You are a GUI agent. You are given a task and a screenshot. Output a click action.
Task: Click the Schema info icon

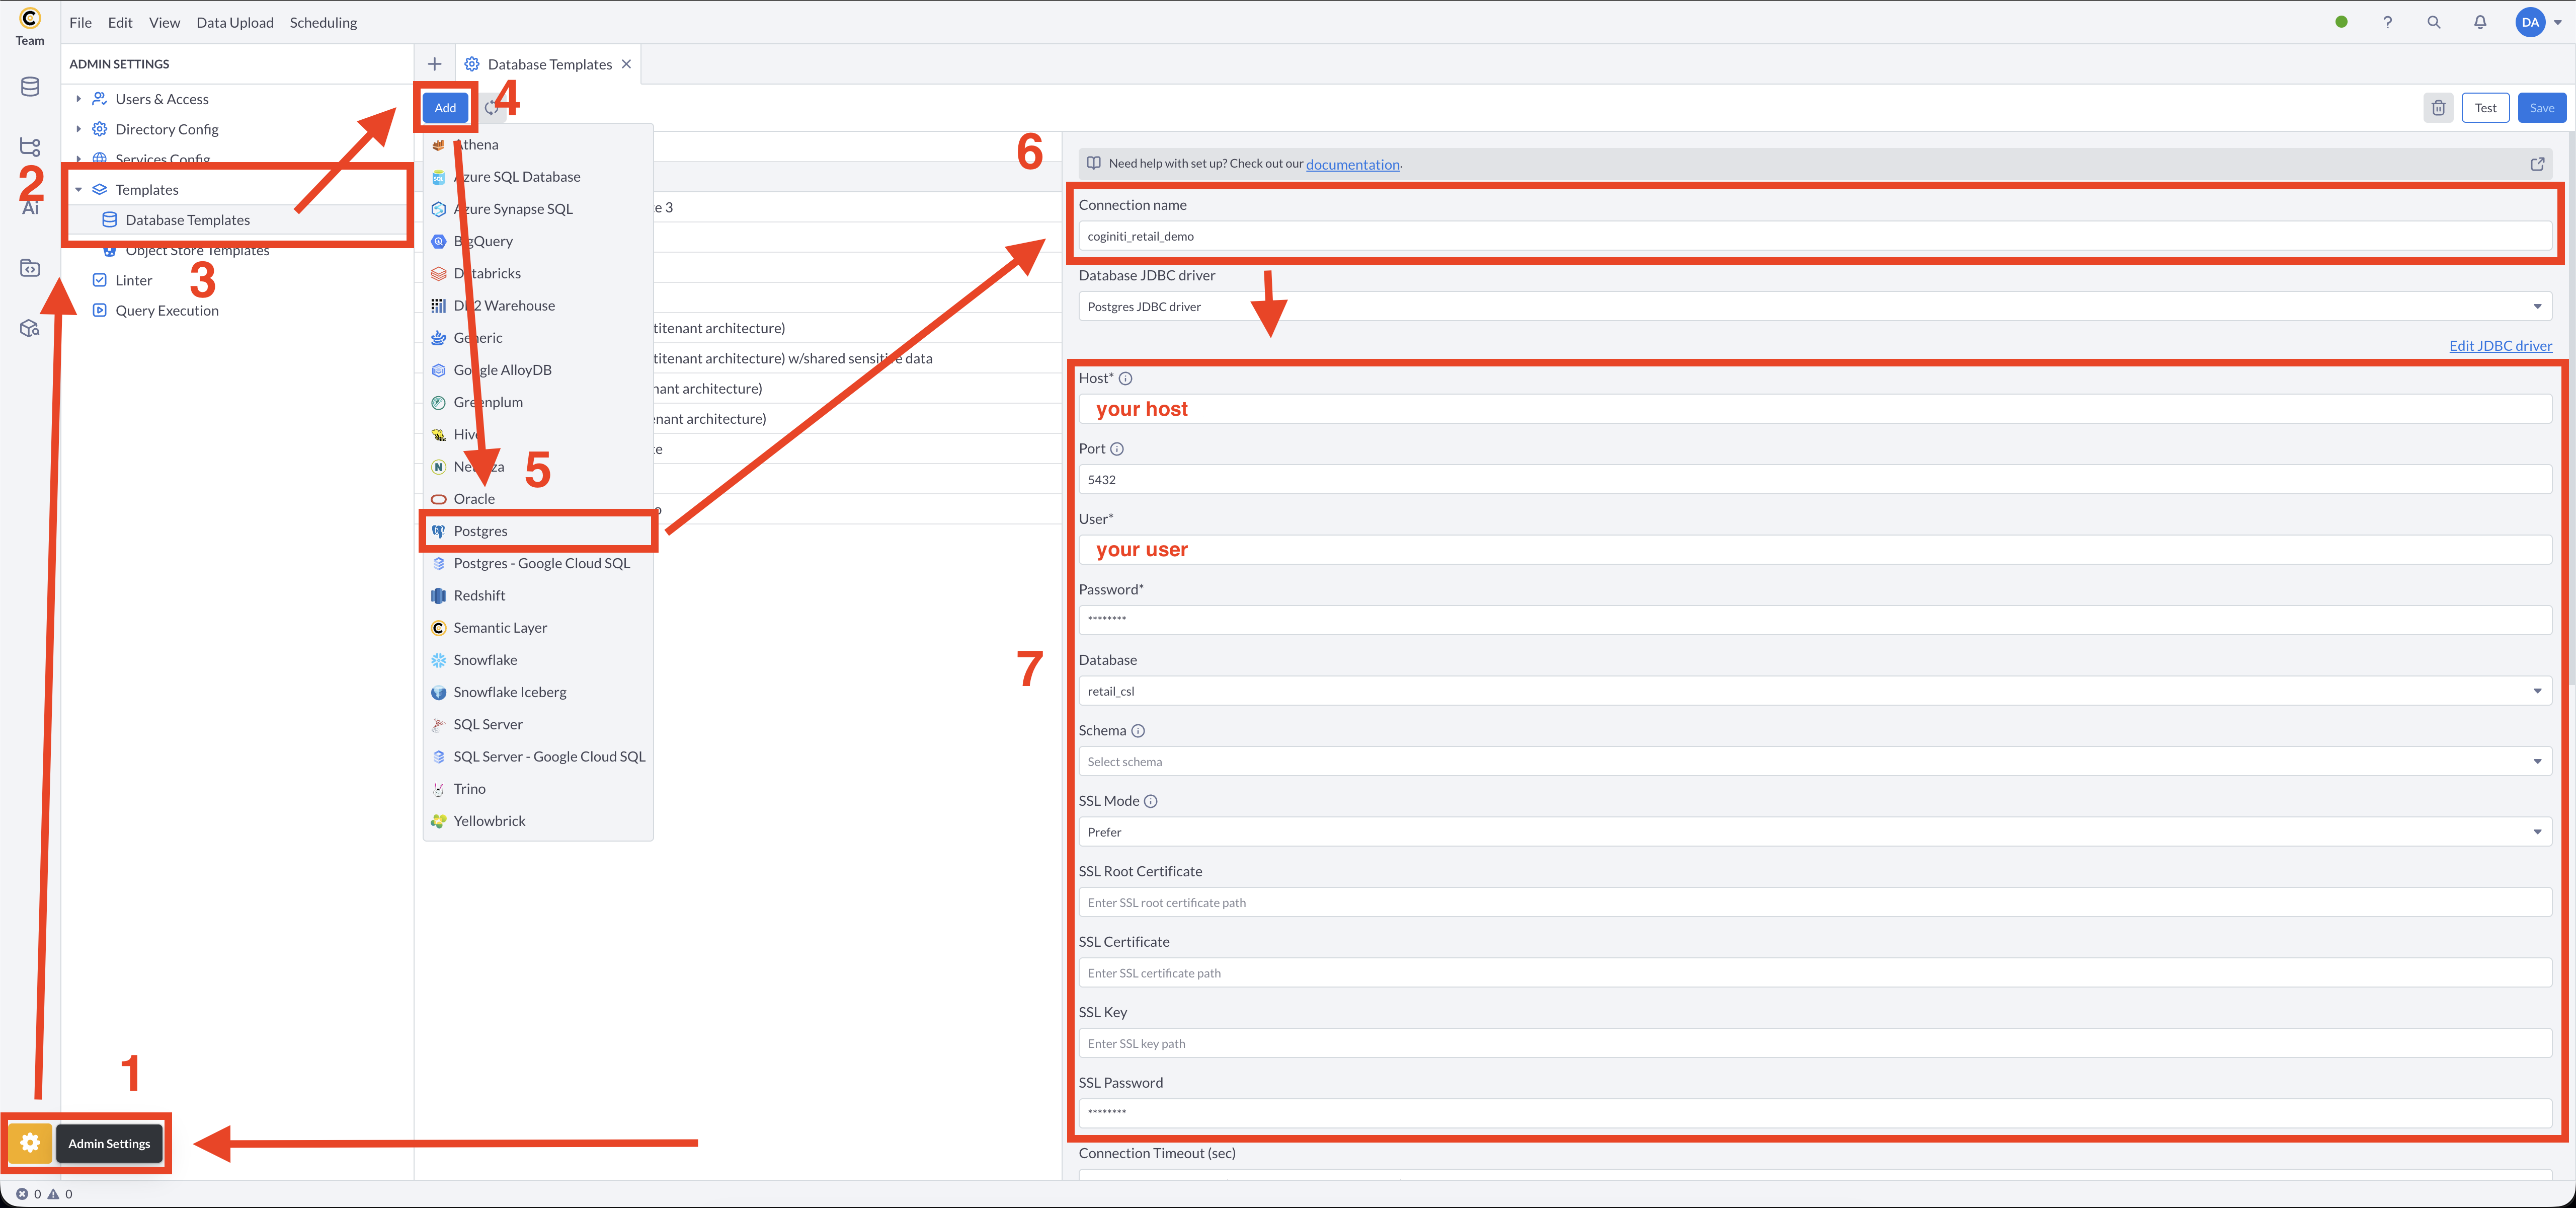pyautogui.click(x=1138, y=731)
